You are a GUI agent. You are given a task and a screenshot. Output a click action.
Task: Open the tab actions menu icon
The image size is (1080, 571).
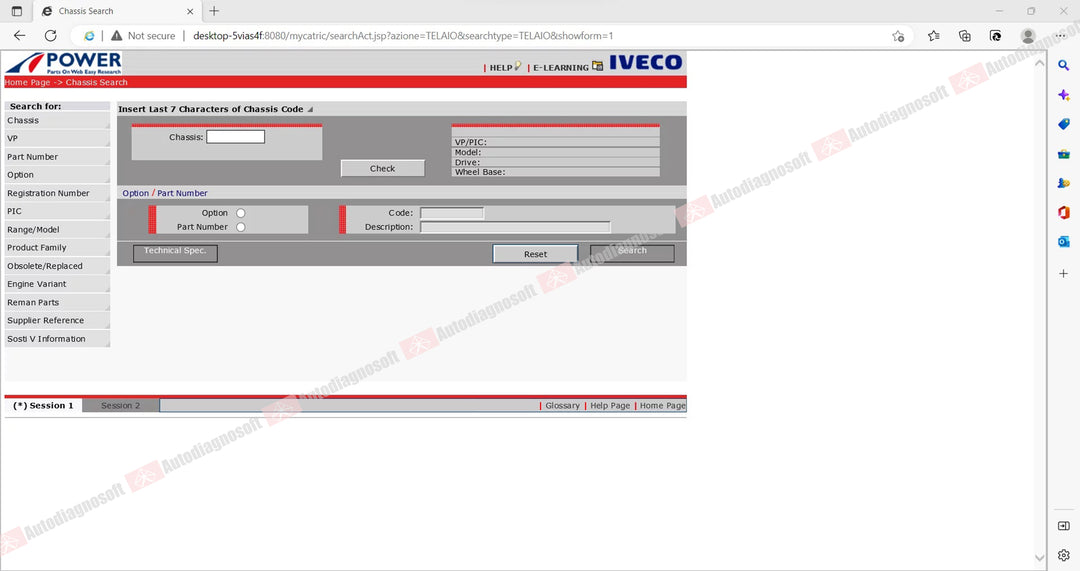17,11
